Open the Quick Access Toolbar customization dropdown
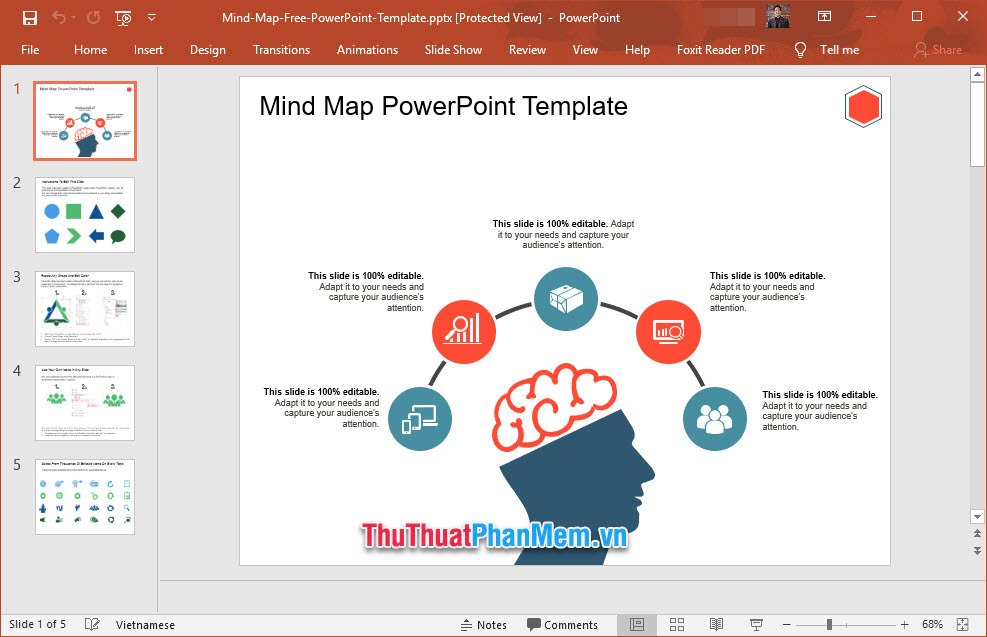The image size is (987, 637). tap(152, 17)
